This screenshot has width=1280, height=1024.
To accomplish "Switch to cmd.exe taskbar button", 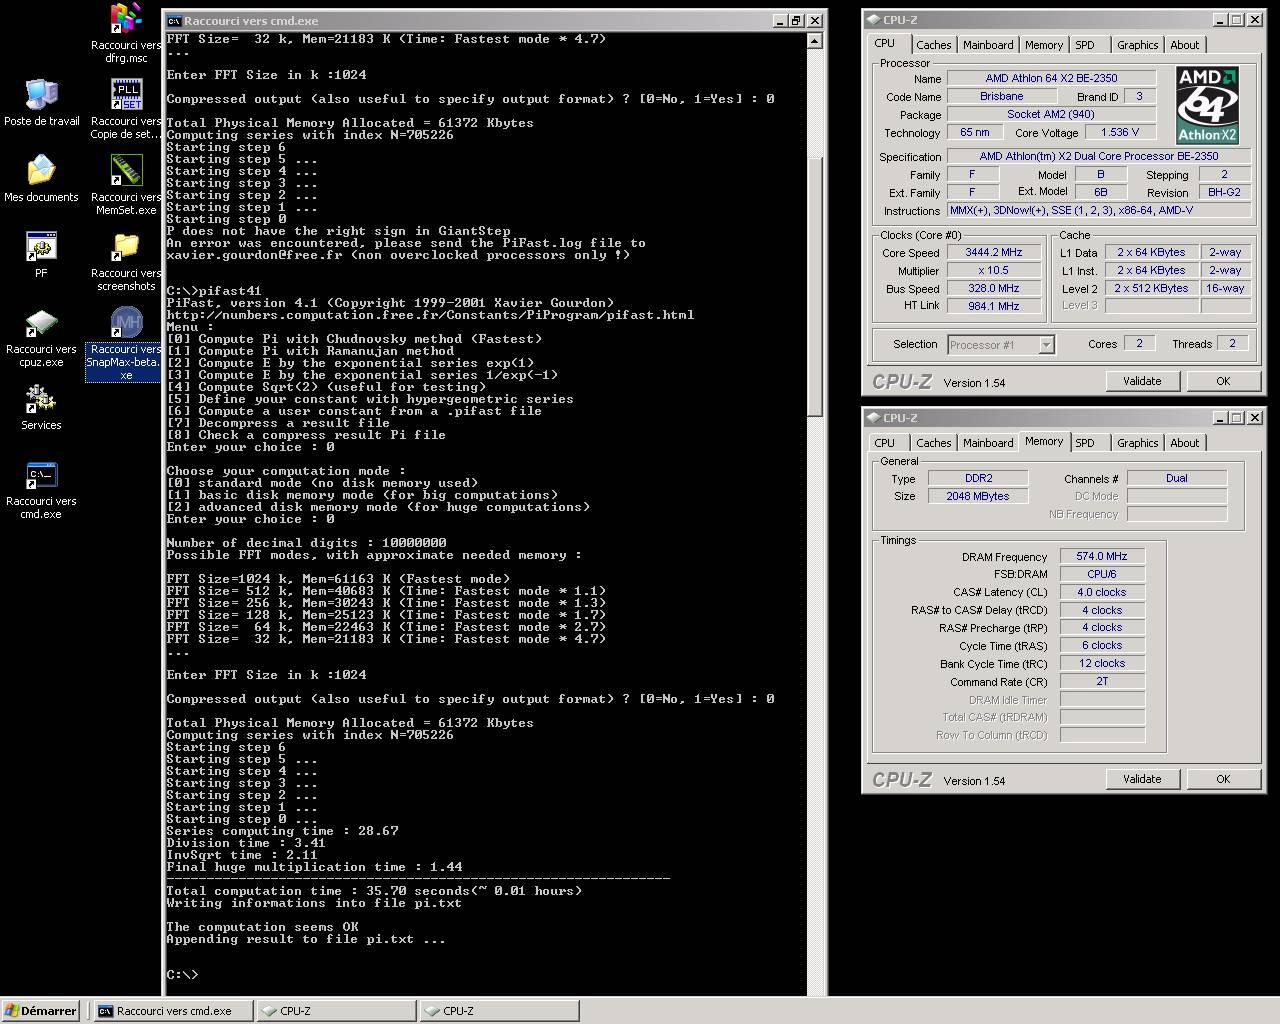I will click(172, 1011).
